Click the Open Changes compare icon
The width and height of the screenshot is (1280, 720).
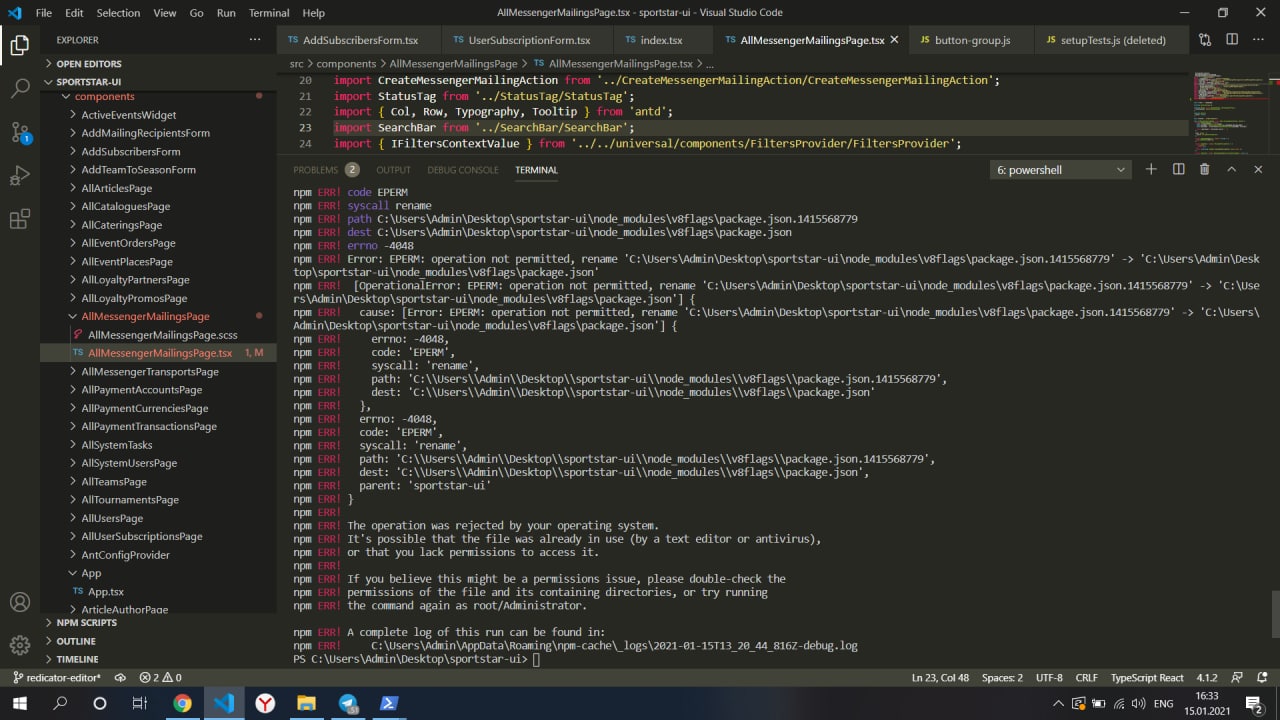pos(1205,40)
